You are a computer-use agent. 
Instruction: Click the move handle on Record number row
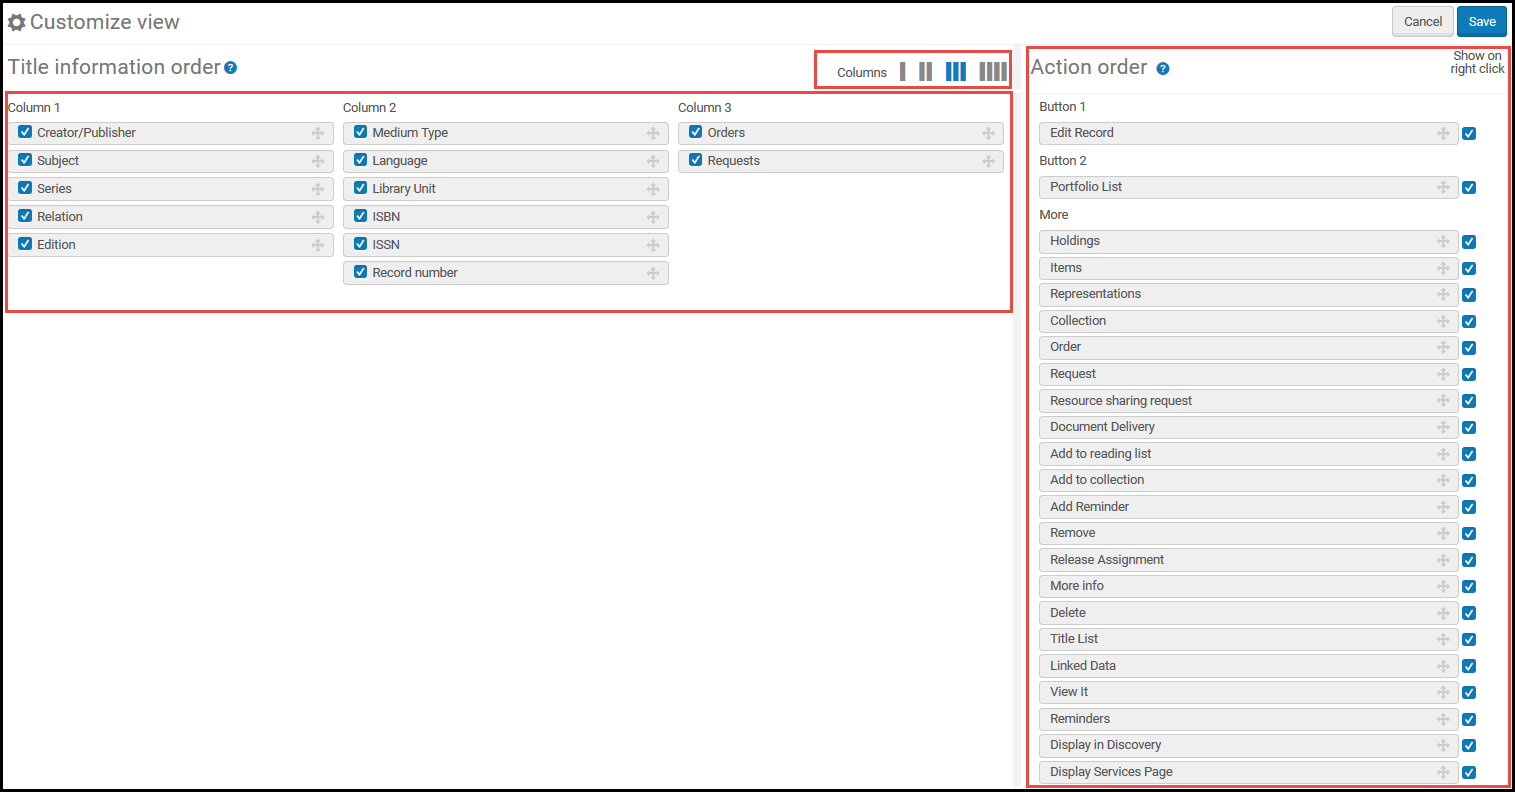click(653, 273)
